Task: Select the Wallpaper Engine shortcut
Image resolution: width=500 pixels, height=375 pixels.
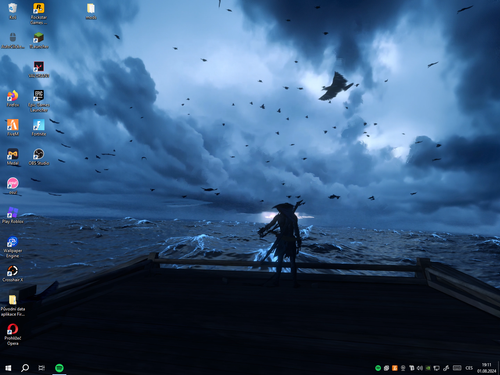Action: tap(13, 247)
